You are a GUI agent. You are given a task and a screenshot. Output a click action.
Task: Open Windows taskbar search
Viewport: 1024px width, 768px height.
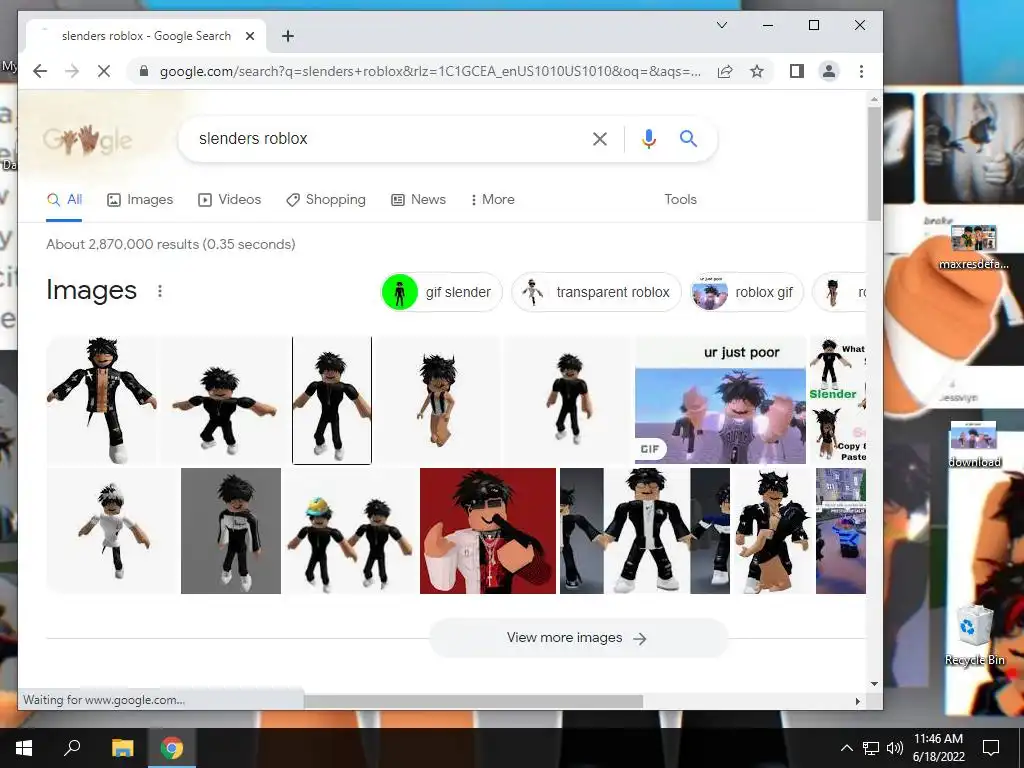coord(72,748)
